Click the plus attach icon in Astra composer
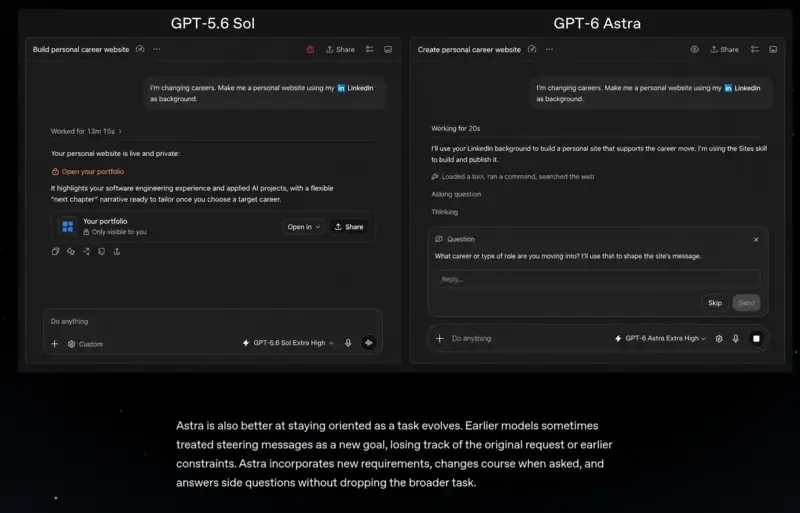This screenshot has height=513, width=800. pyautogui.click(x=439, y=338)
